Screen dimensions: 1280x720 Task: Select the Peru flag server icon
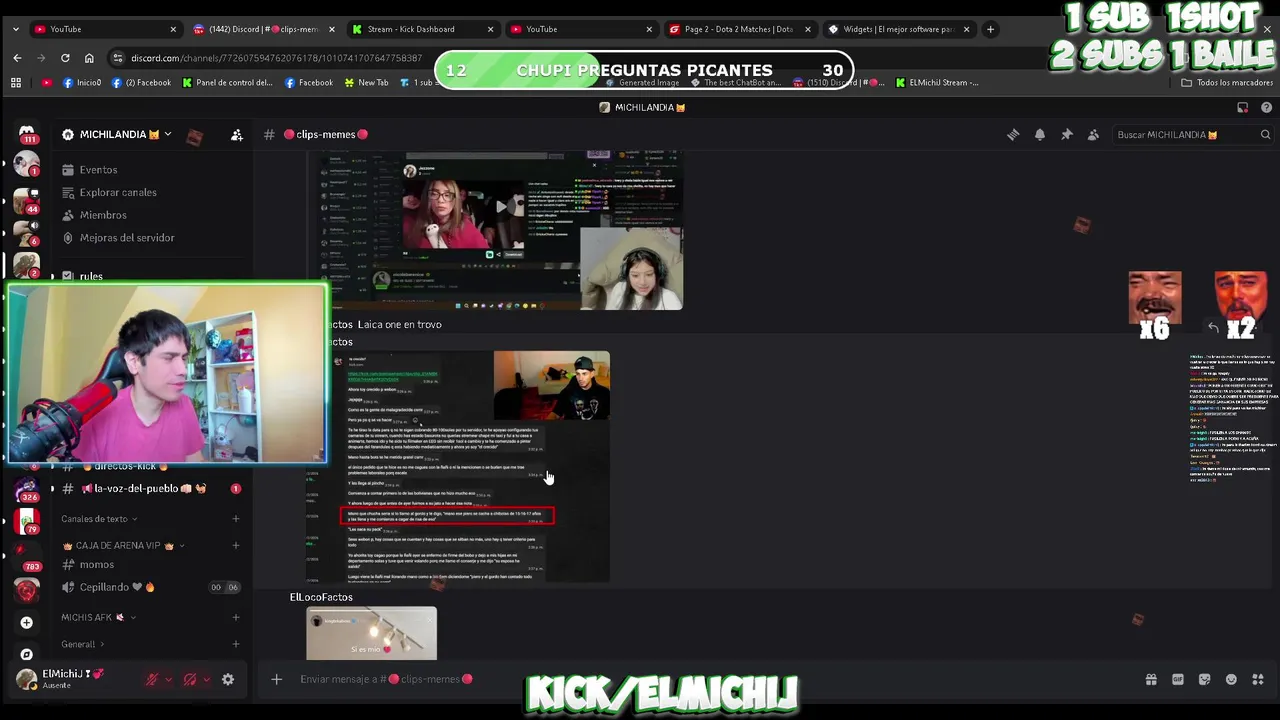point(27,522)
